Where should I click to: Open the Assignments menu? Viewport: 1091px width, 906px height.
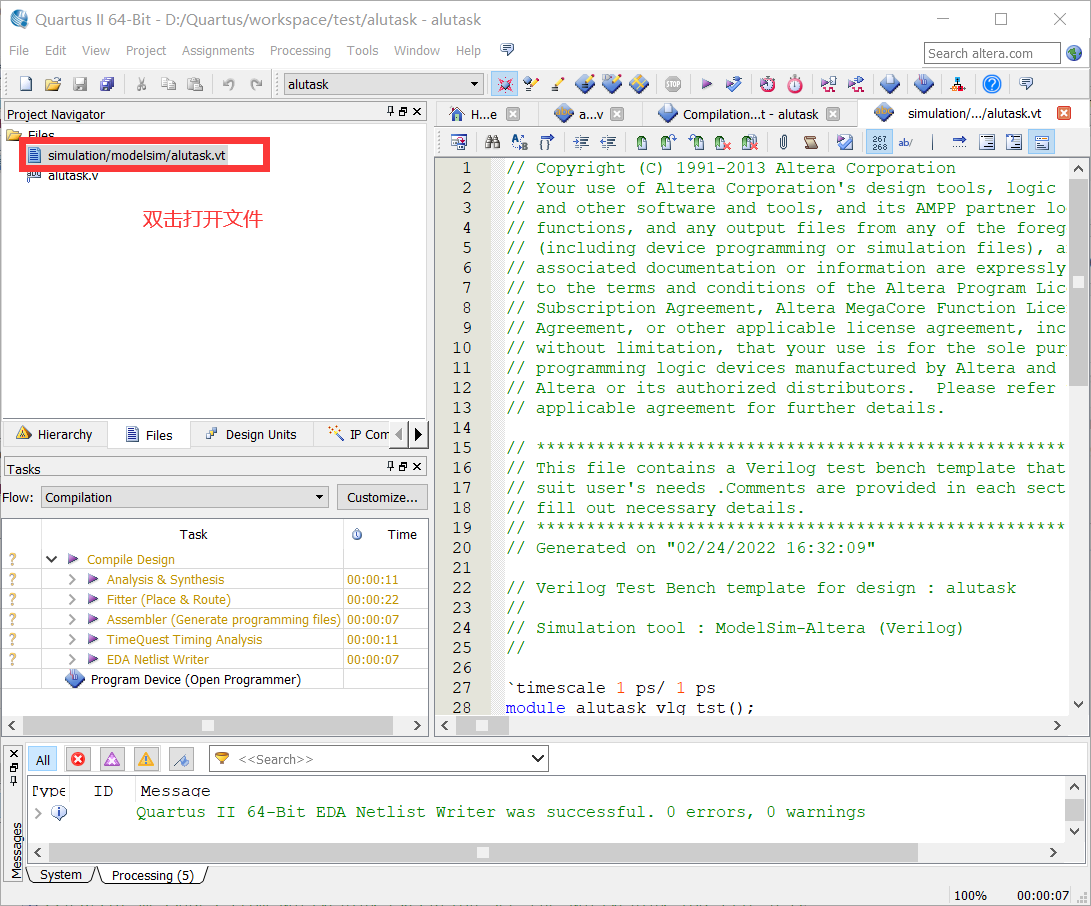(218, 50)
